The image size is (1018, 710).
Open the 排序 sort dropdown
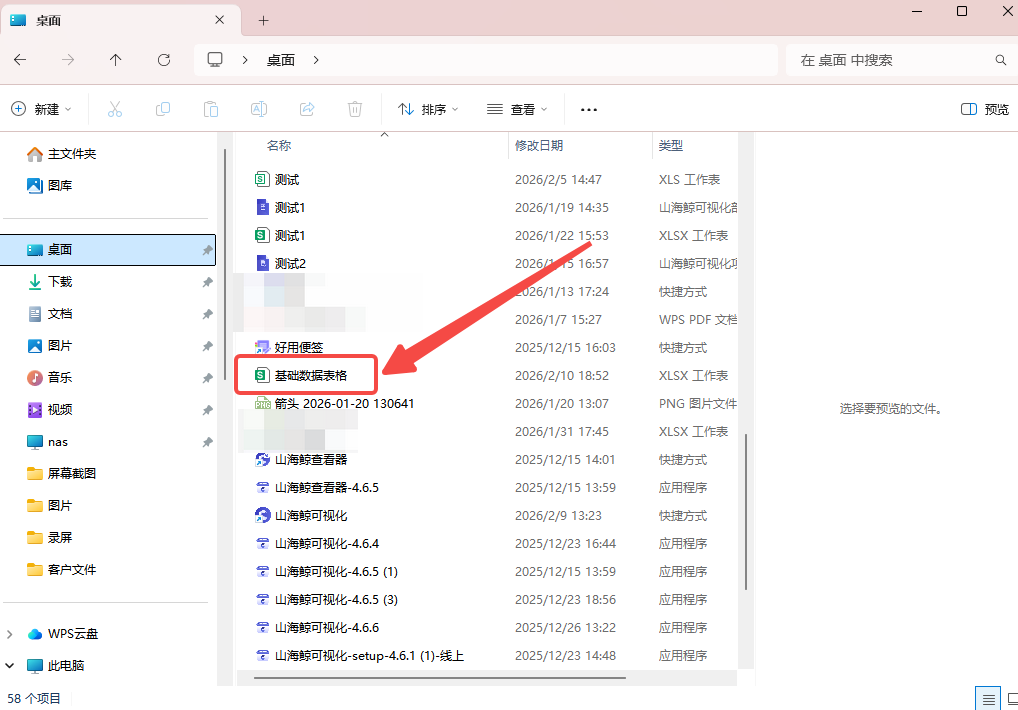(x=428, y=109)
